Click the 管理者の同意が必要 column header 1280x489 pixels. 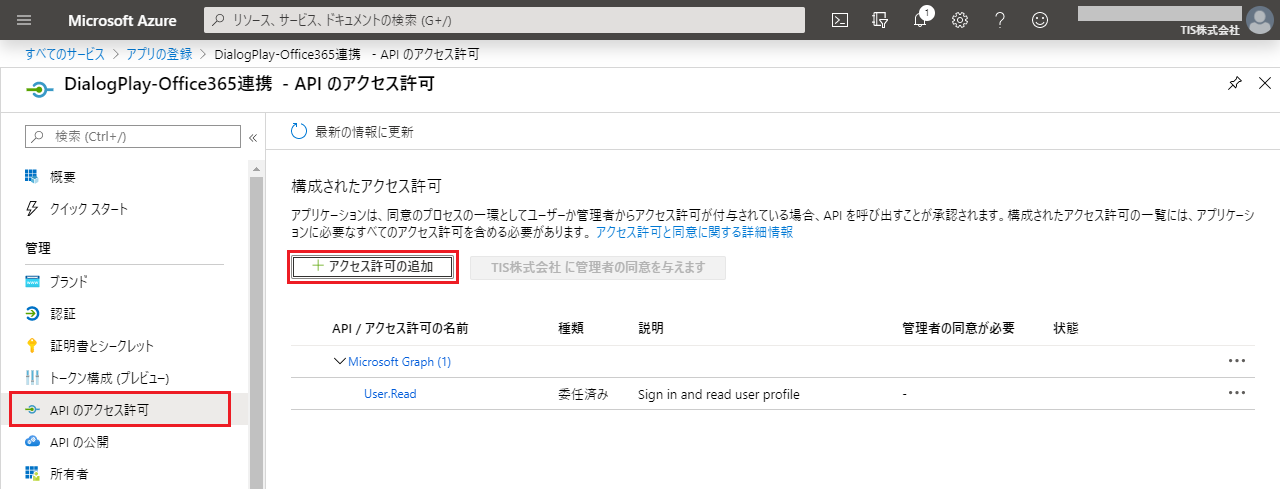pos(958,328)
